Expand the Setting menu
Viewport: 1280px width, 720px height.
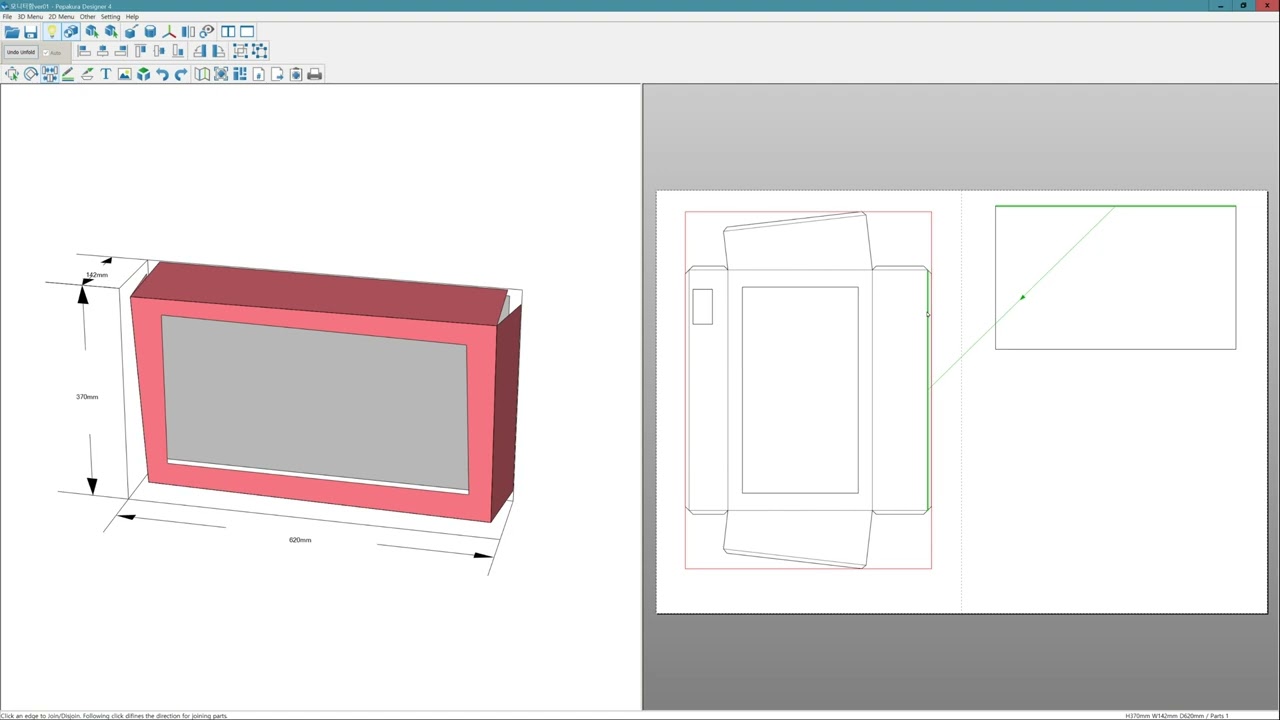110,17
